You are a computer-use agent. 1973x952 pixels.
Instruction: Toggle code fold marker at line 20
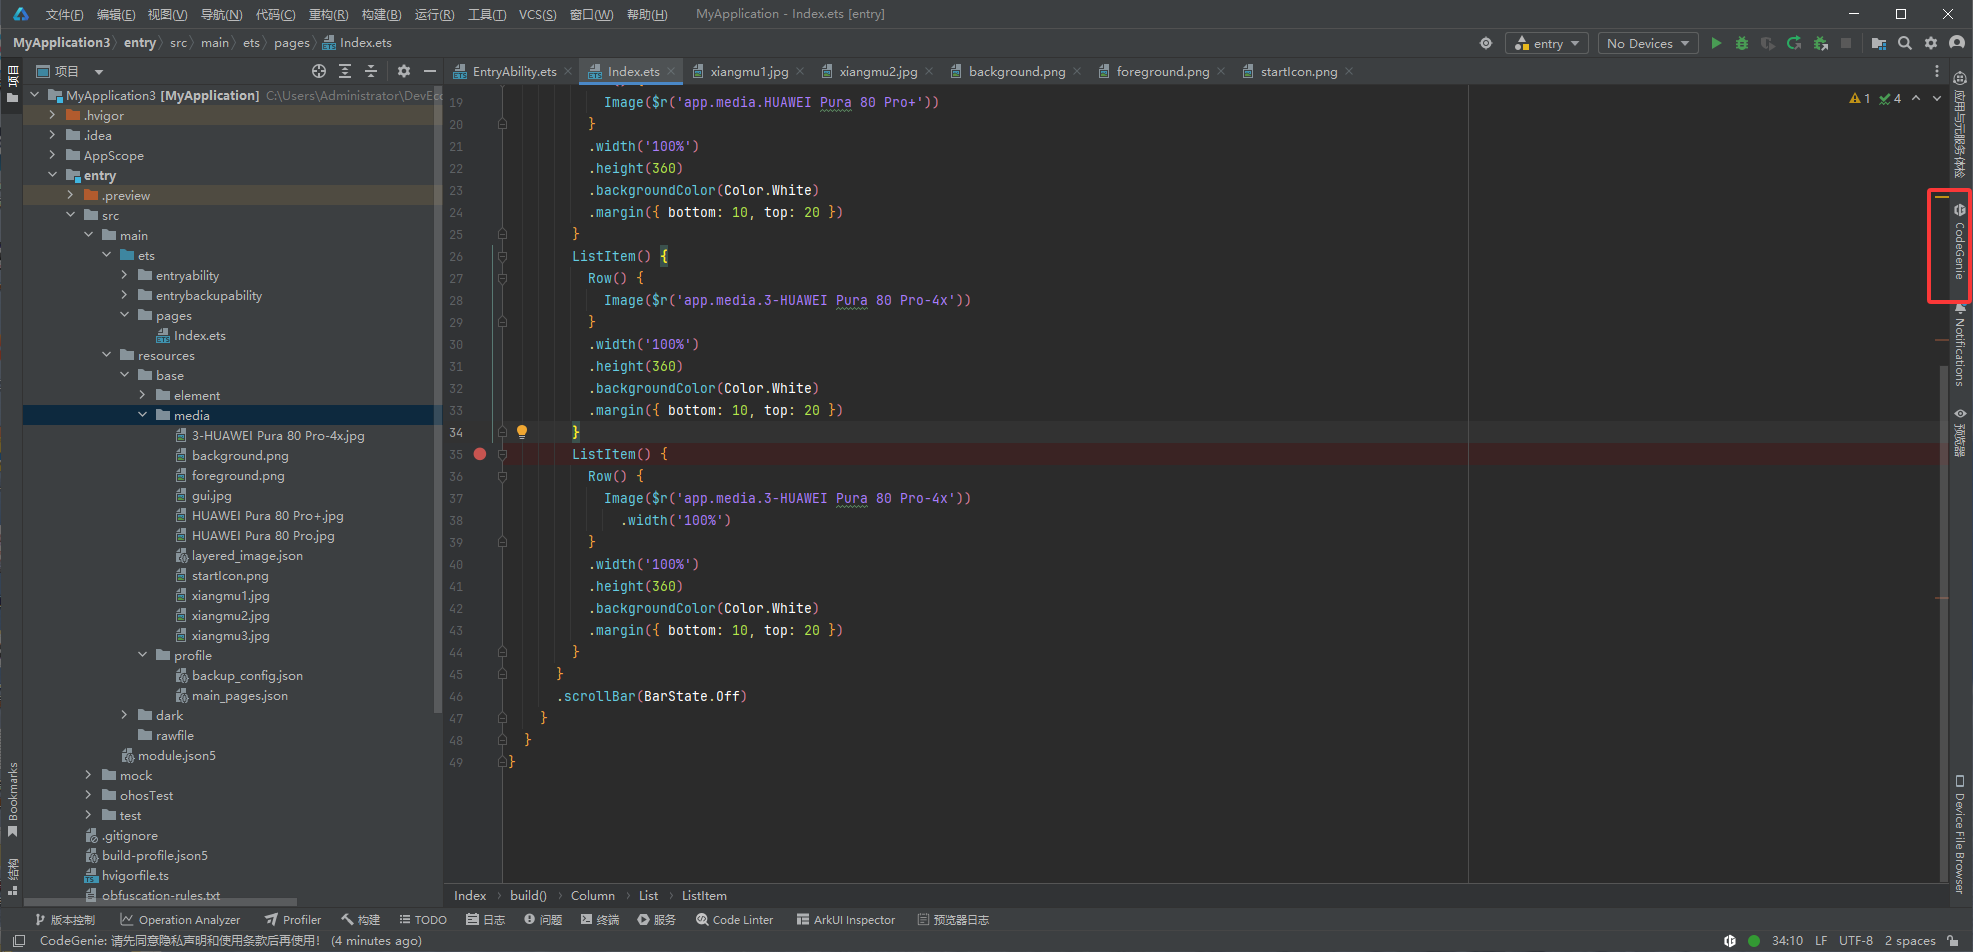coord(502,124)
